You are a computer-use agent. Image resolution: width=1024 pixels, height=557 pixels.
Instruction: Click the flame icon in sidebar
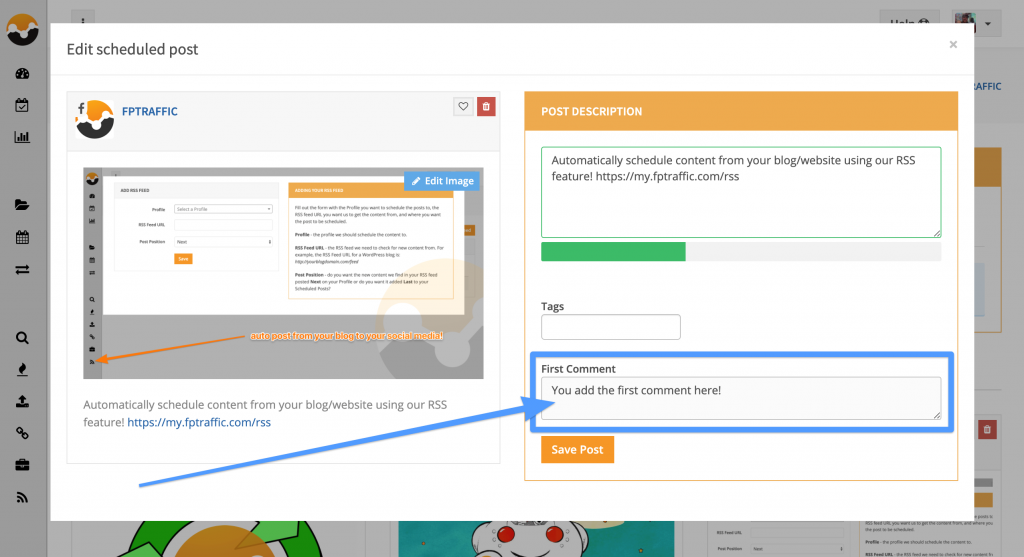pyautogui.click(x=22, y=370)
